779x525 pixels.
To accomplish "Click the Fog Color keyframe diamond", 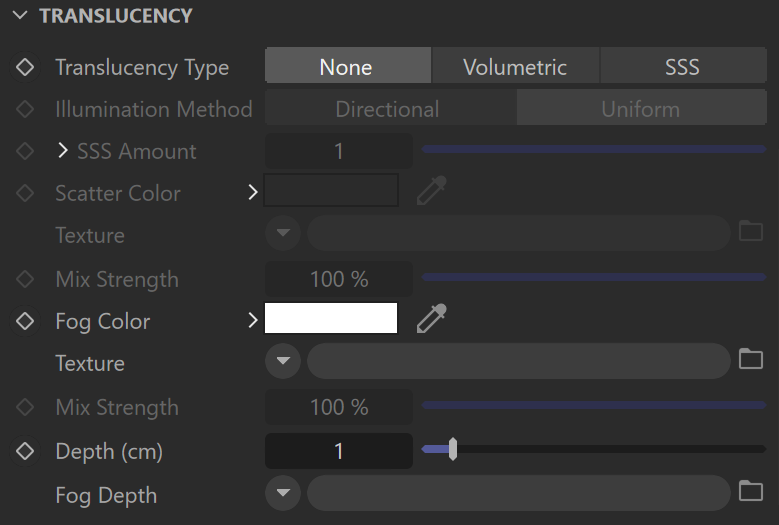I will click(x=25, y=321).
